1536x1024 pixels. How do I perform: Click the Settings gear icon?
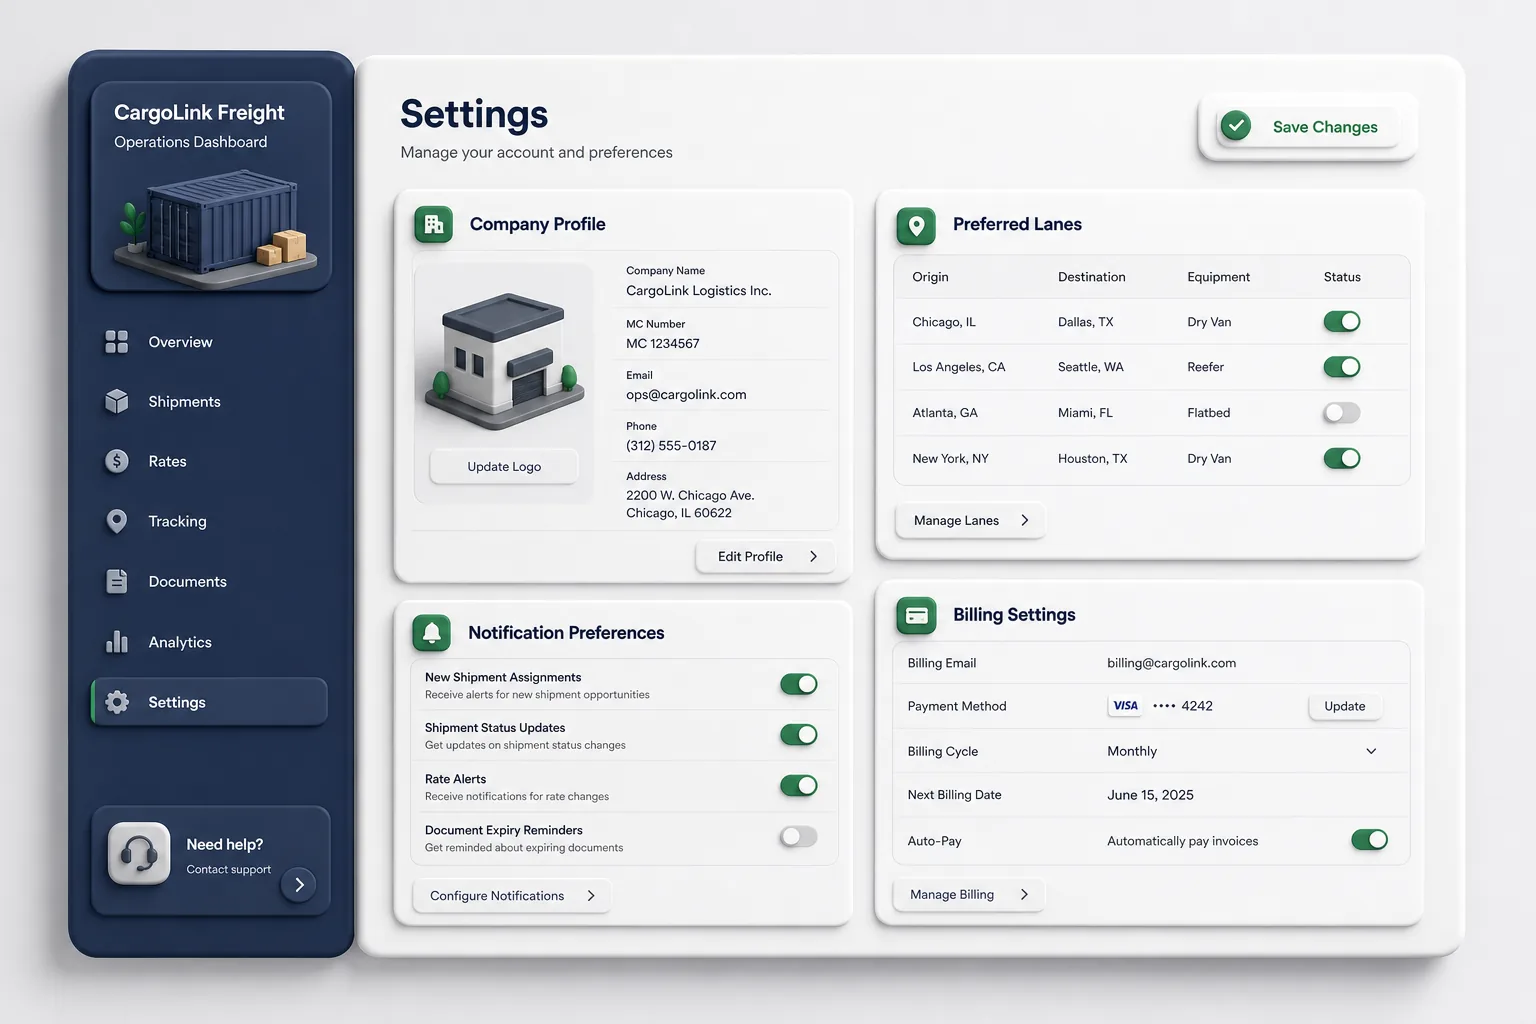coord(117,702)
